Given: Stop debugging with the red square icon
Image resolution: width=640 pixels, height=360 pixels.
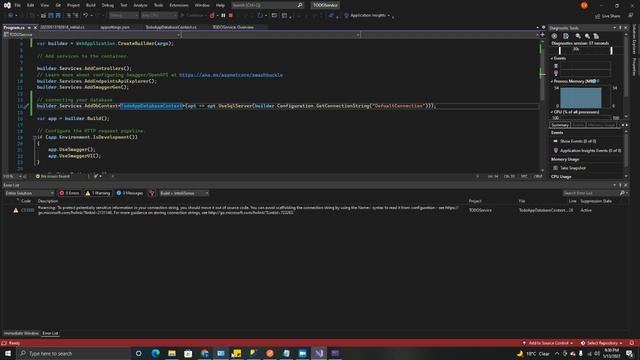Looking at the screenshot, I should tap(231, 16).
